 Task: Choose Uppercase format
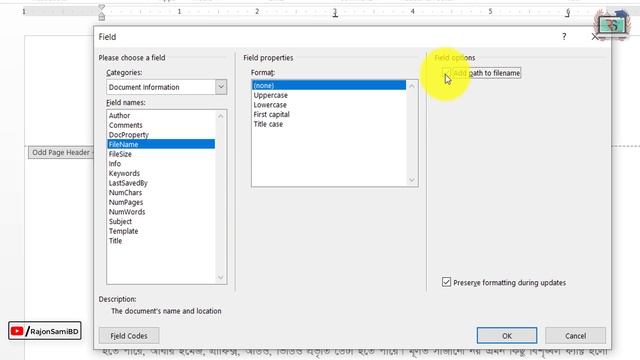tap(329, 95)
